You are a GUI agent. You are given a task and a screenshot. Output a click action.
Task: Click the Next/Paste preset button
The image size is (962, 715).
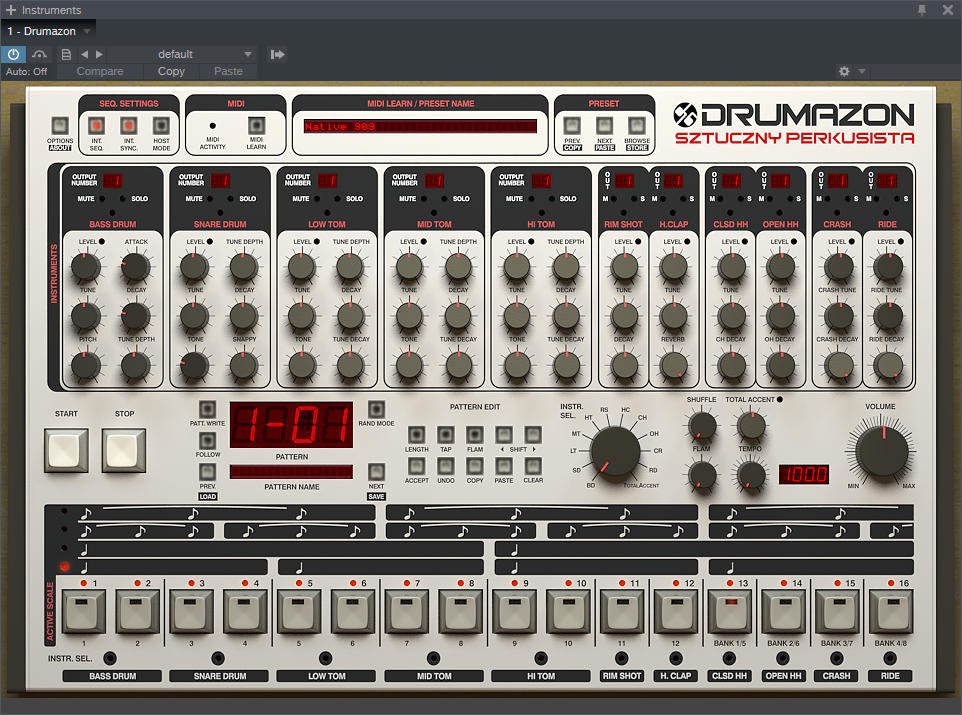tap(604, 126)
